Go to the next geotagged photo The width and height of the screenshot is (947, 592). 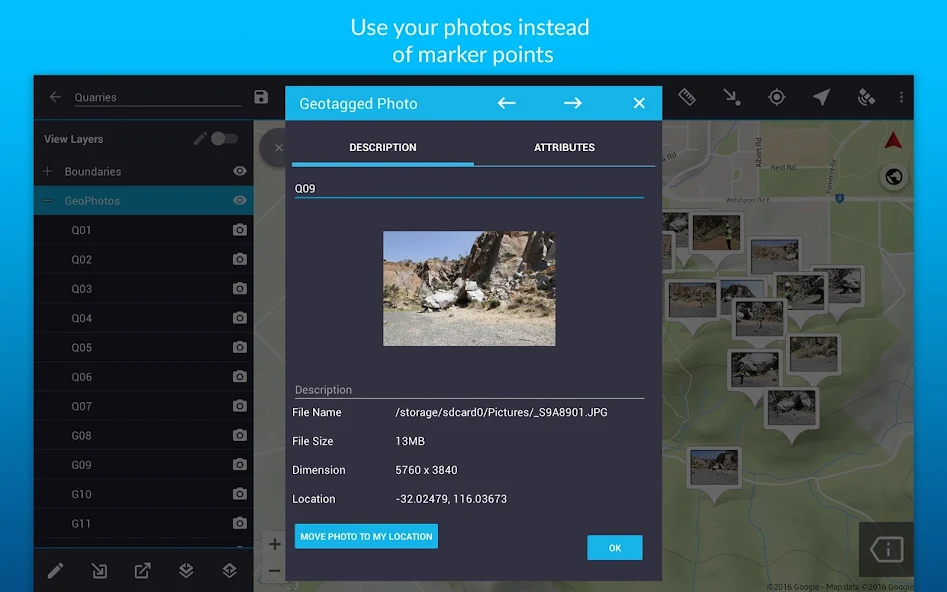tap(572, 103)
